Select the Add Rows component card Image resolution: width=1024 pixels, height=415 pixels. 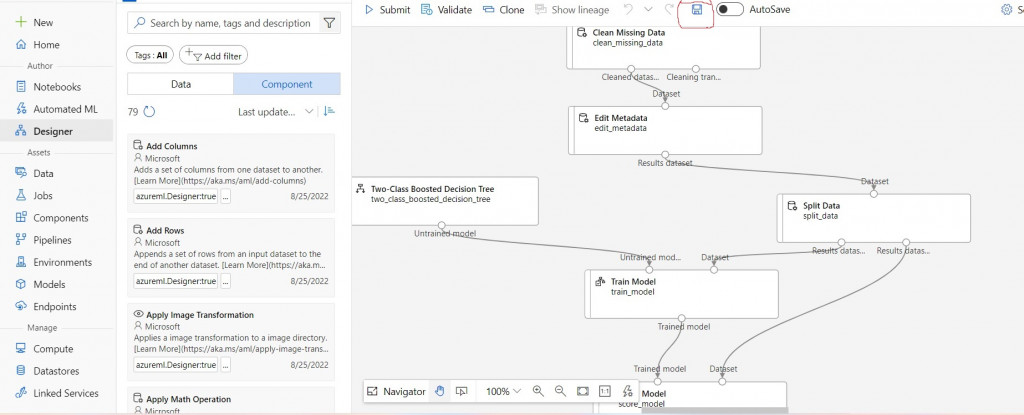231,257
